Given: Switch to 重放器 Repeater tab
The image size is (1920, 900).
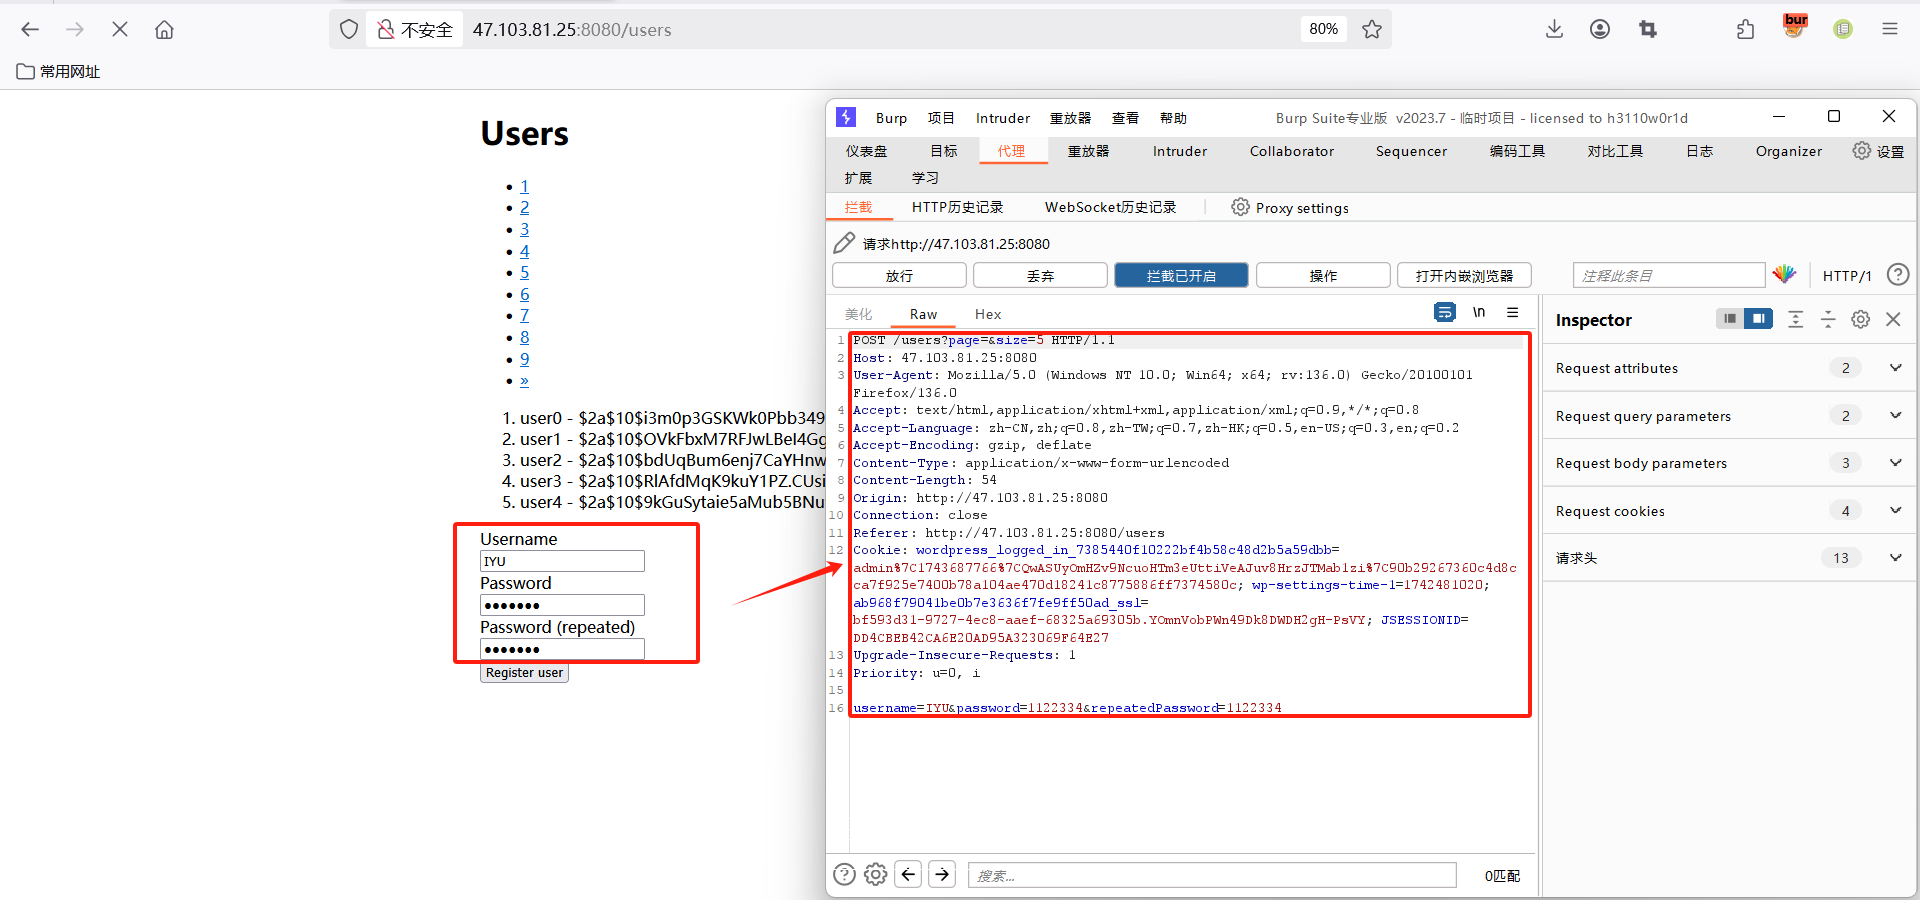Looking at the screenshot, I should pos(1088,151).
